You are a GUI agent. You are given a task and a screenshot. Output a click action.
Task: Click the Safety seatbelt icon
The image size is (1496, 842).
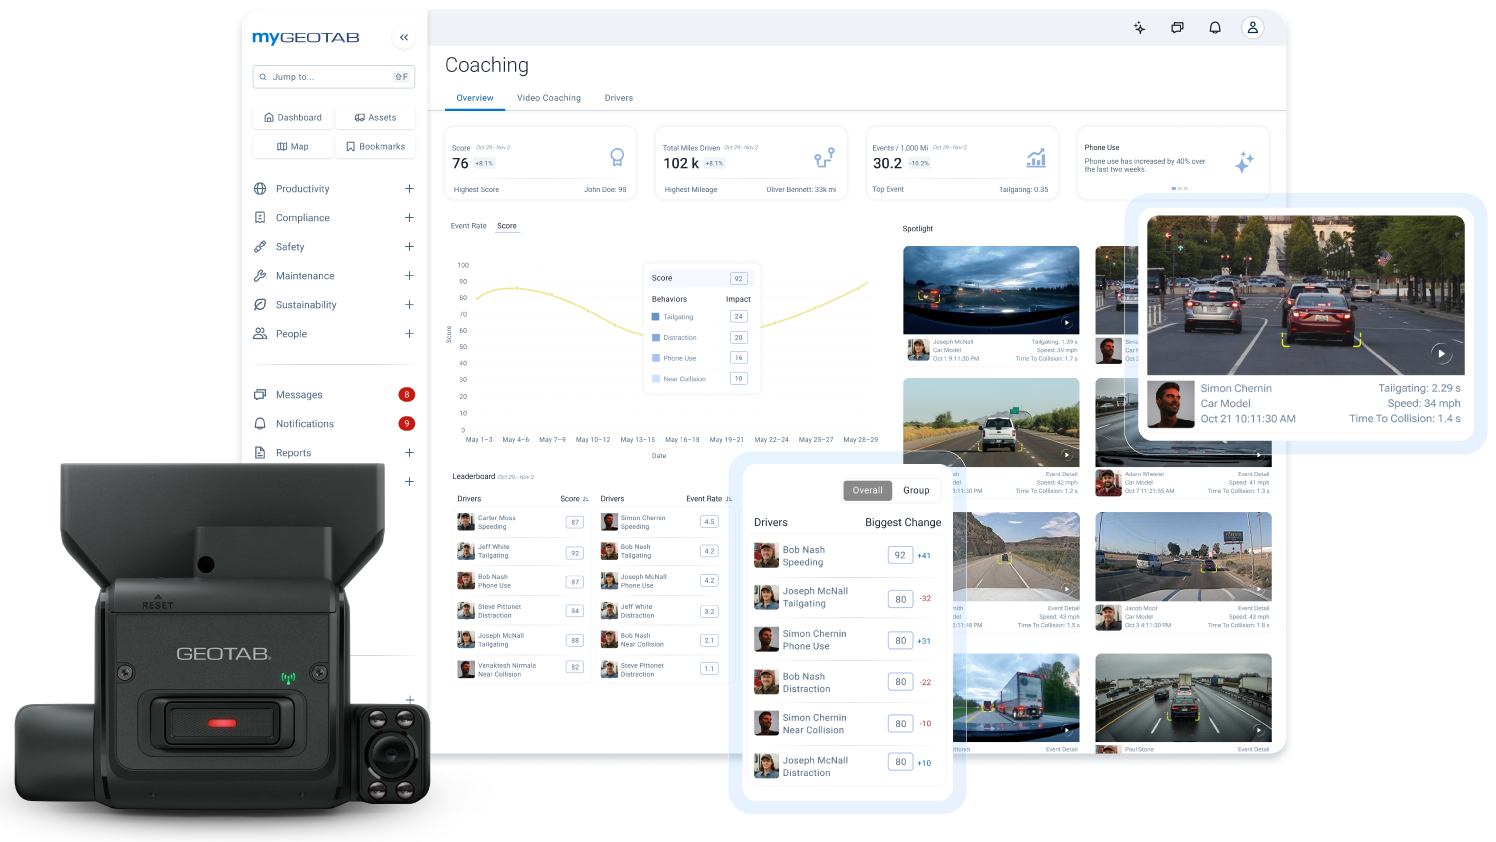coord(260,247)
